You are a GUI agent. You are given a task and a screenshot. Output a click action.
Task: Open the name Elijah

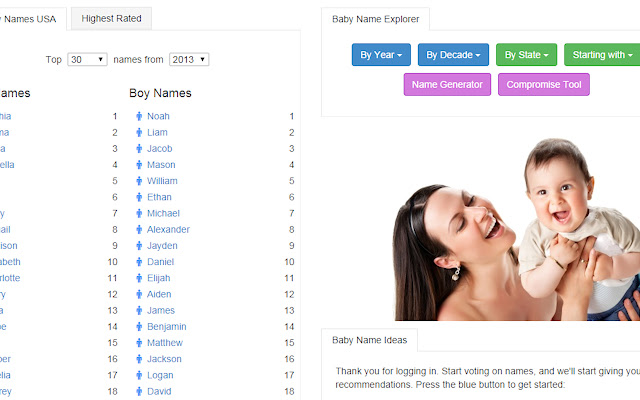pos(159,278)
